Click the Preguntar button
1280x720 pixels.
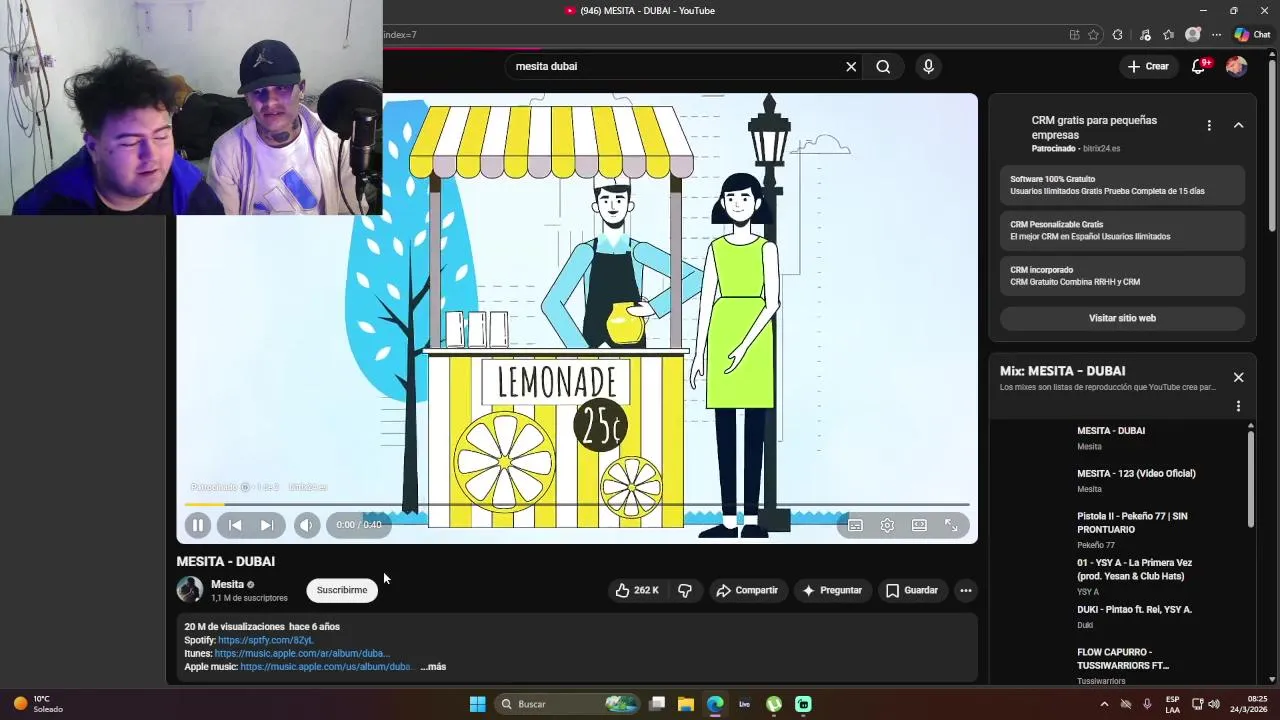(x=832, y=590)
